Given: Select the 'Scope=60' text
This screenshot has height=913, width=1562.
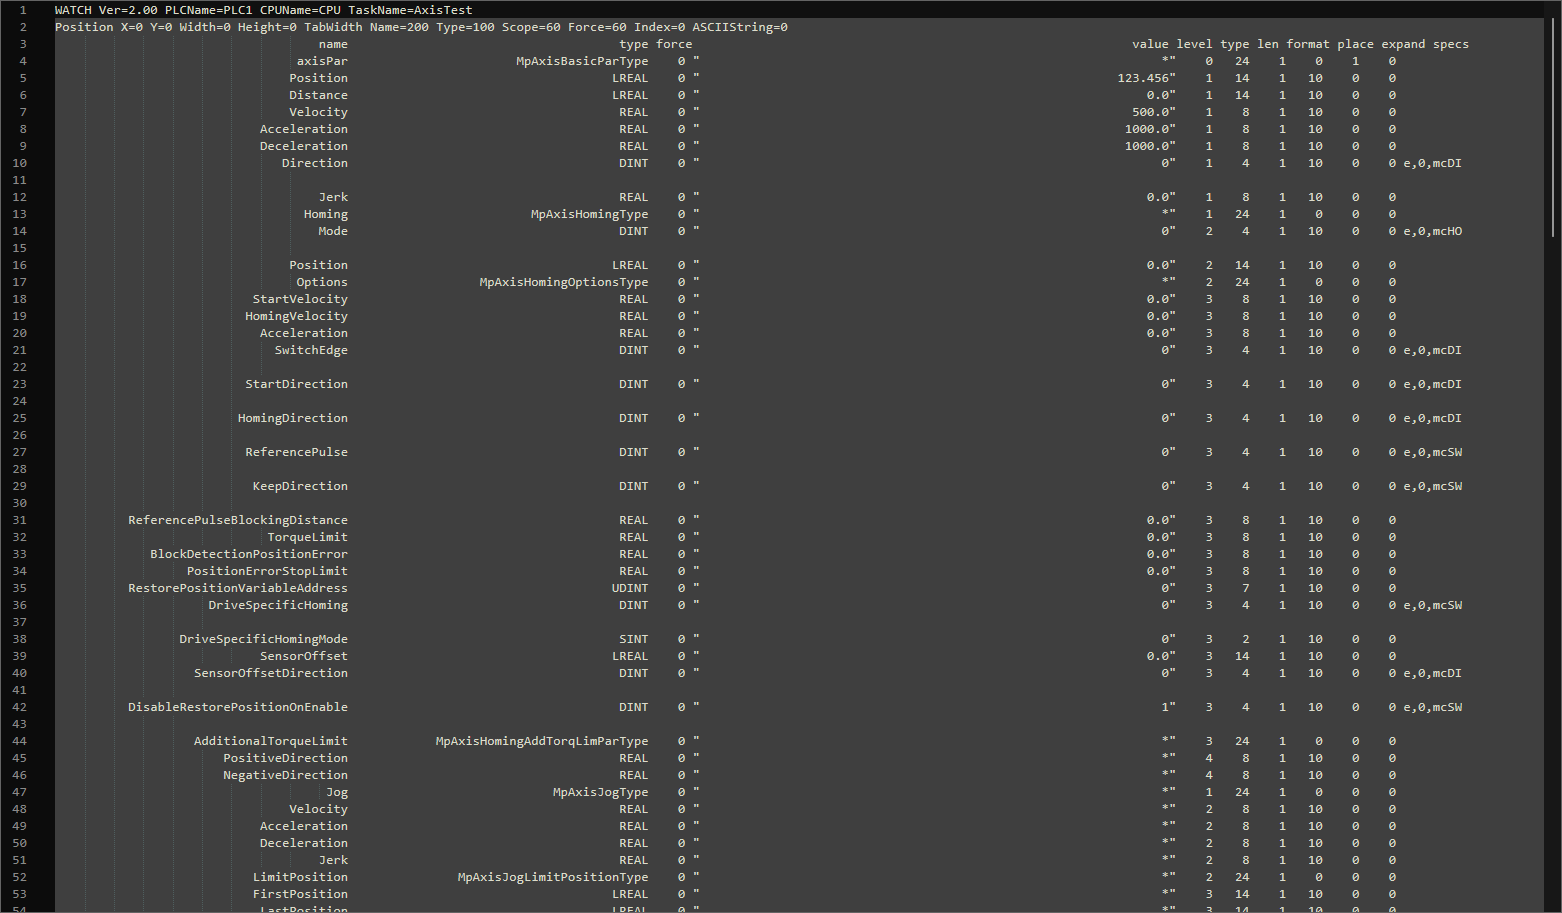Looking at the screenshot, I should point(531,27).
